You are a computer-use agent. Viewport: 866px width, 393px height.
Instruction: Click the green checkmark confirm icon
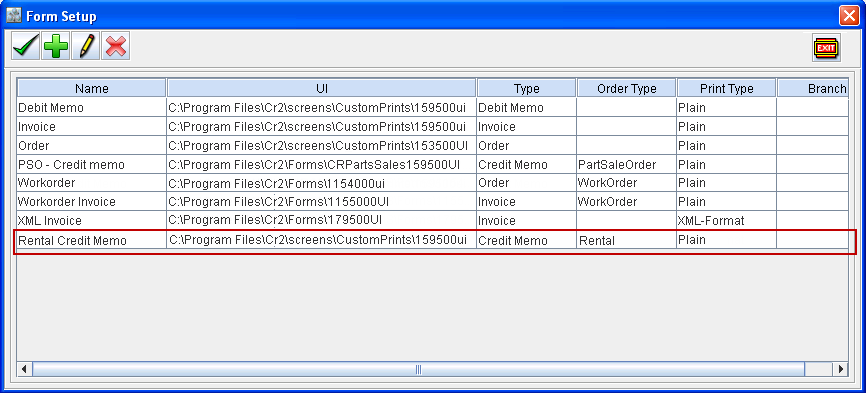tap(25, 46)
